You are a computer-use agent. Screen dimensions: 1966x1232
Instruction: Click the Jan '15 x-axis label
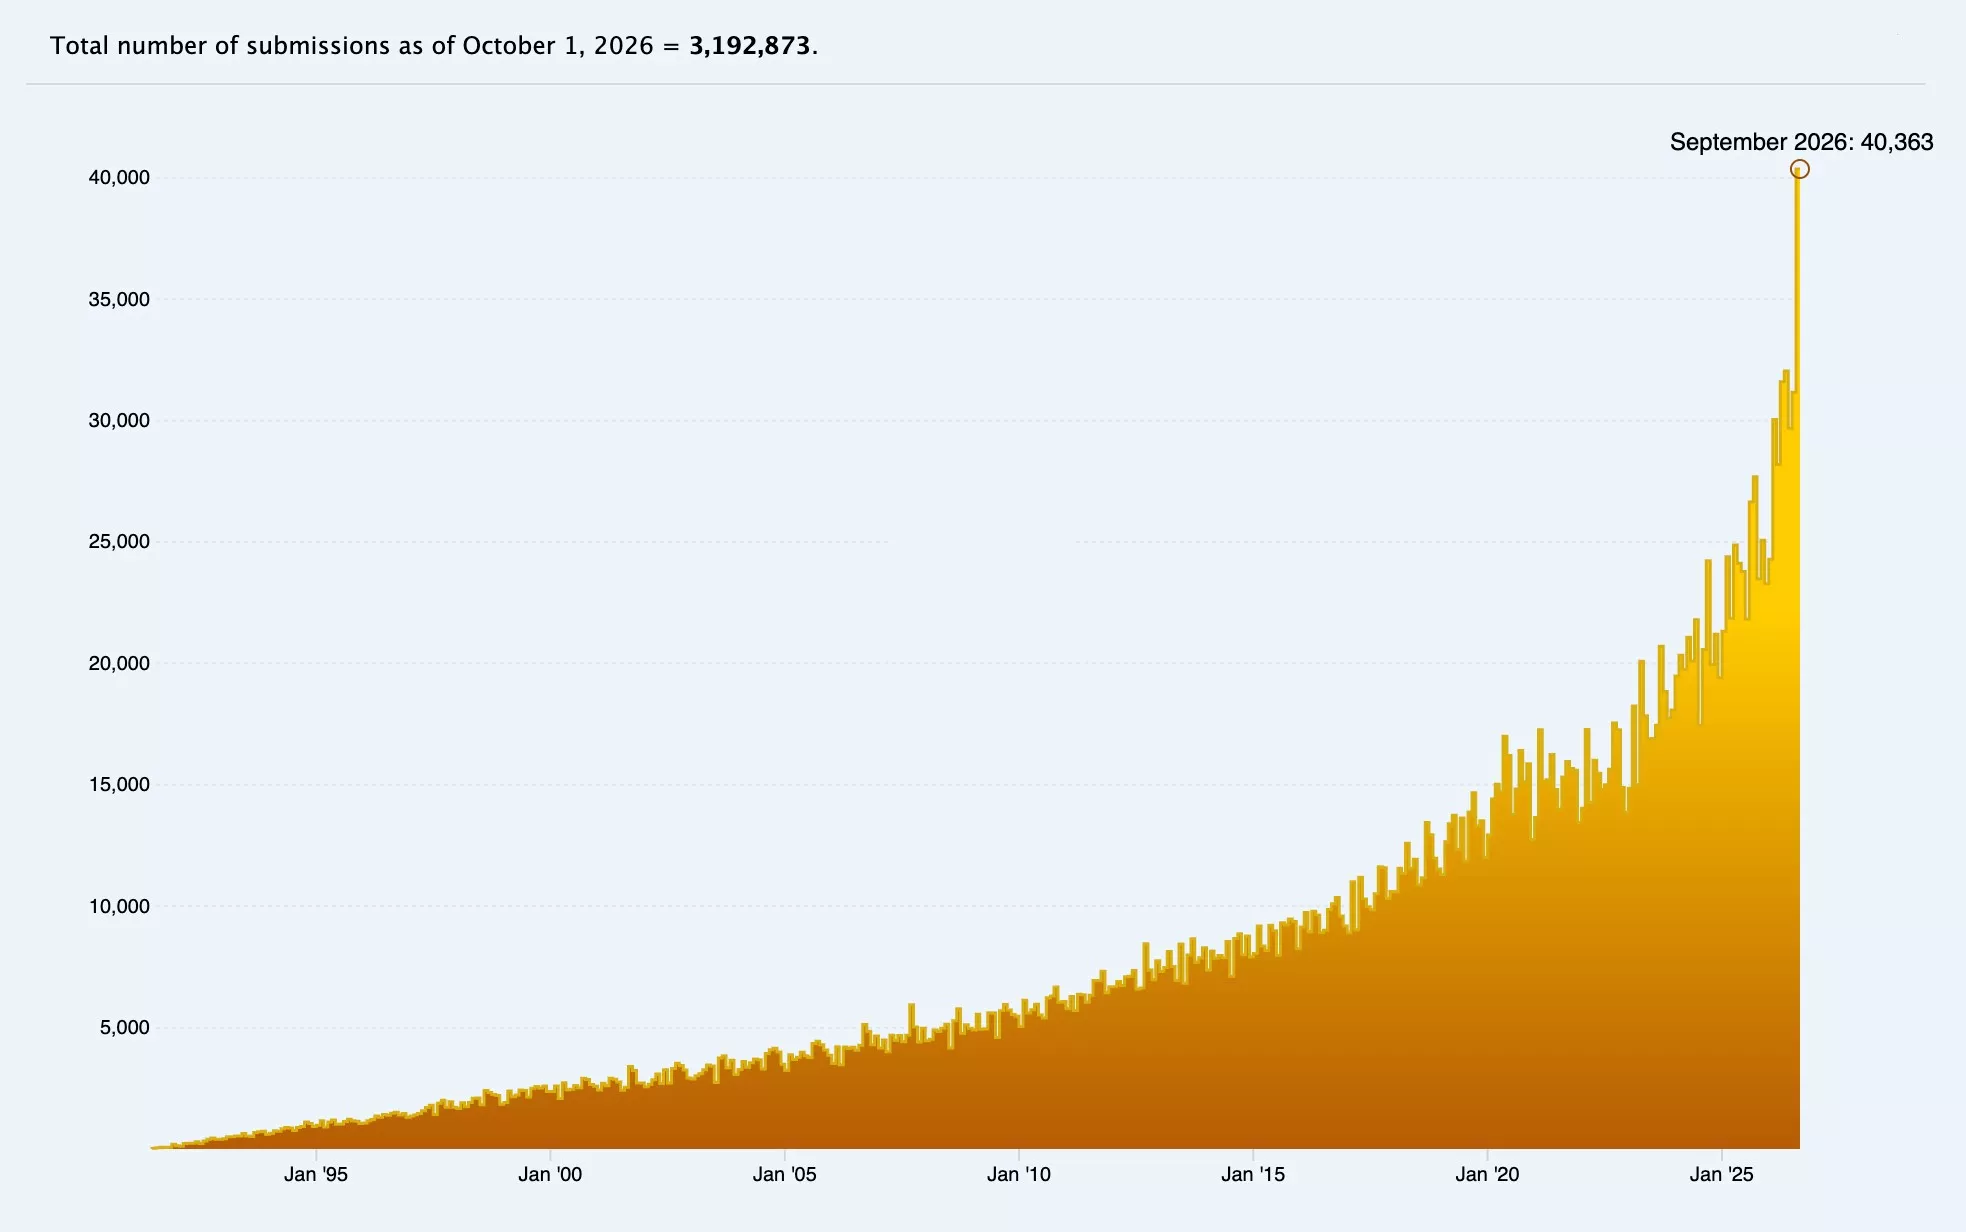1253,1174
